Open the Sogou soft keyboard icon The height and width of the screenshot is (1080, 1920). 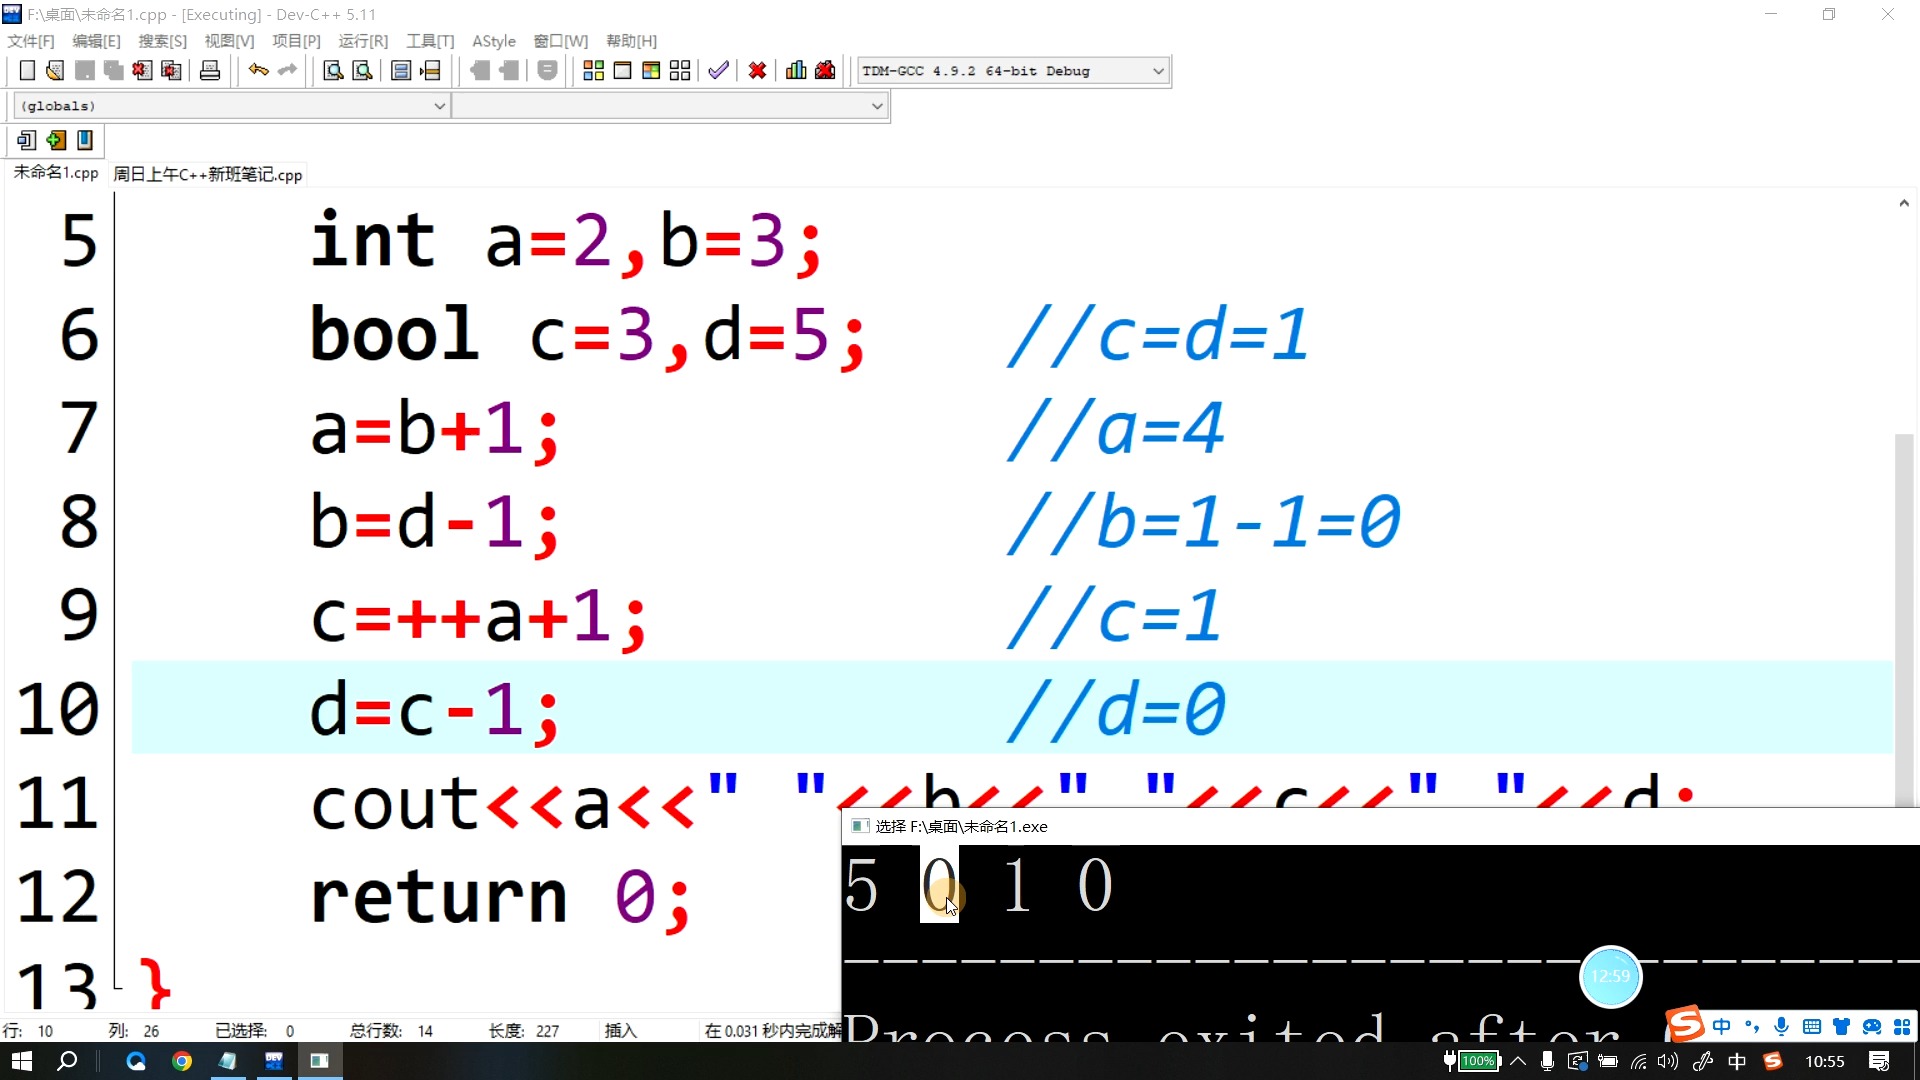1811,1027
